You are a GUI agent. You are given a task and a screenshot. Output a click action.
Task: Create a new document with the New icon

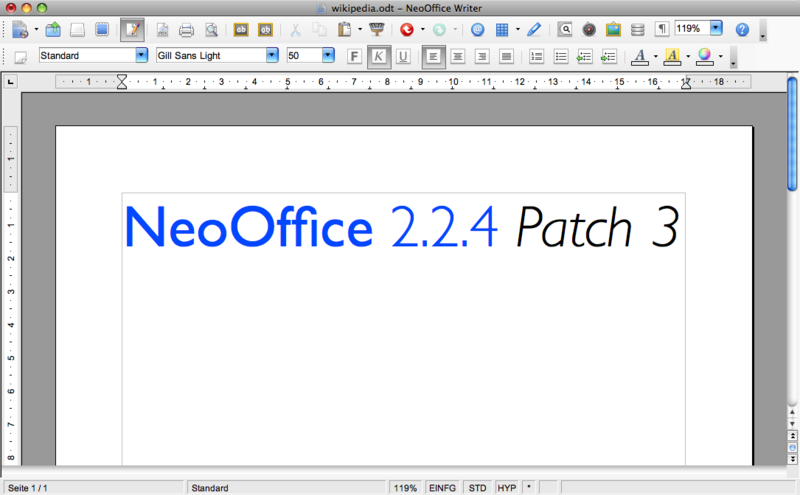click(20, 30)
